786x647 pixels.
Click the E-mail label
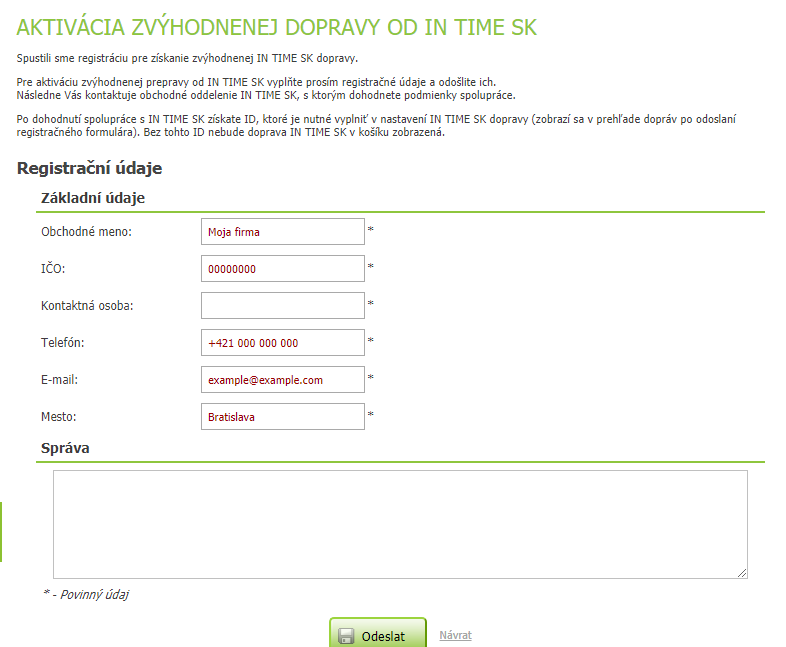pyautogui.click(x=60, y=380)
